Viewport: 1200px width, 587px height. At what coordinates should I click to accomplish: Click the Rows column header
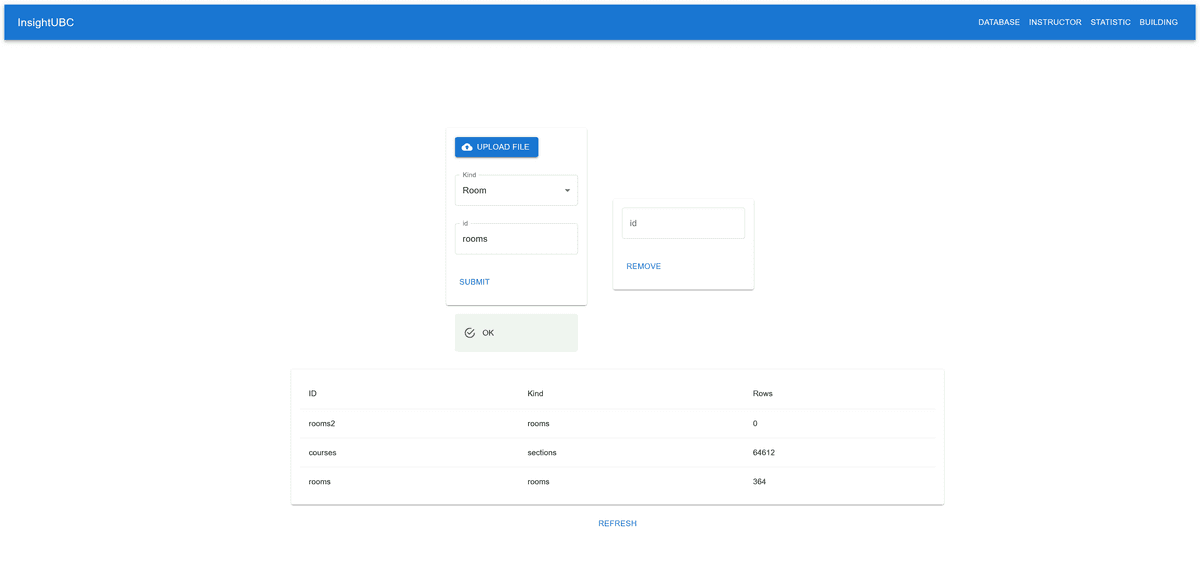click(763, 394)
